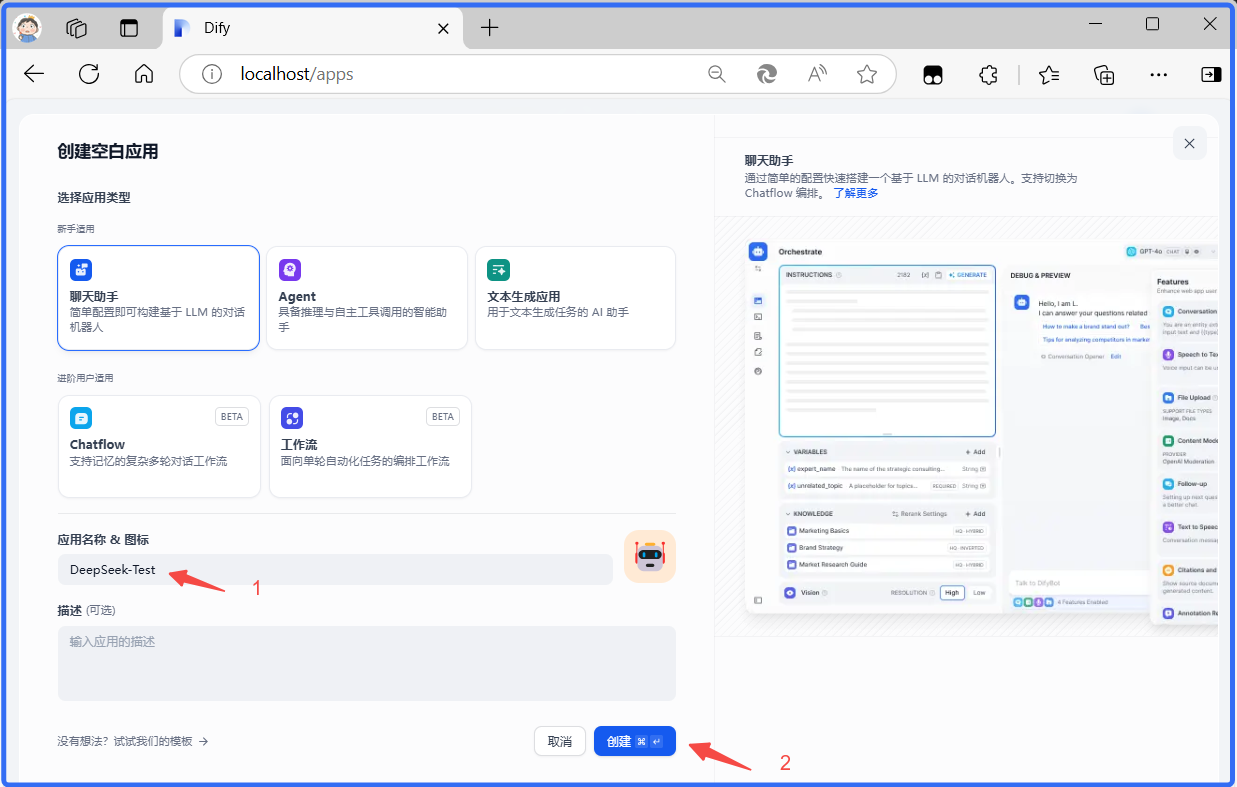Click the browser profile avatar

point(27,28)
